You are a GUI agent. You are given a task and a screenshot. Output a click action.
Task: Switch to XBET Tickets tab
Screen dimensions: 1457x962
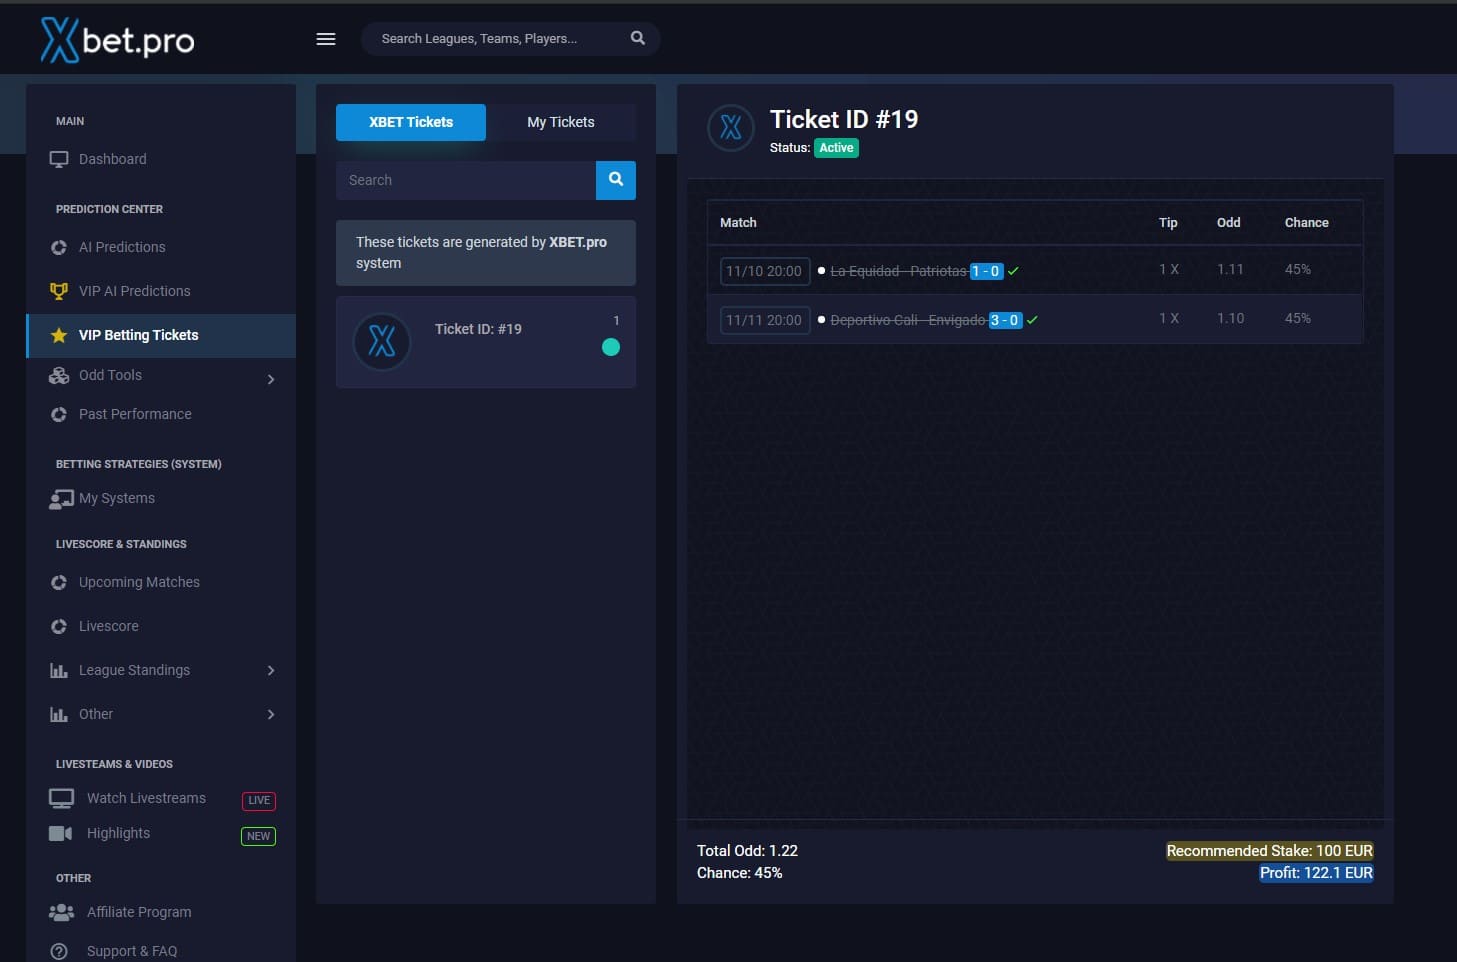pos(411,122)
